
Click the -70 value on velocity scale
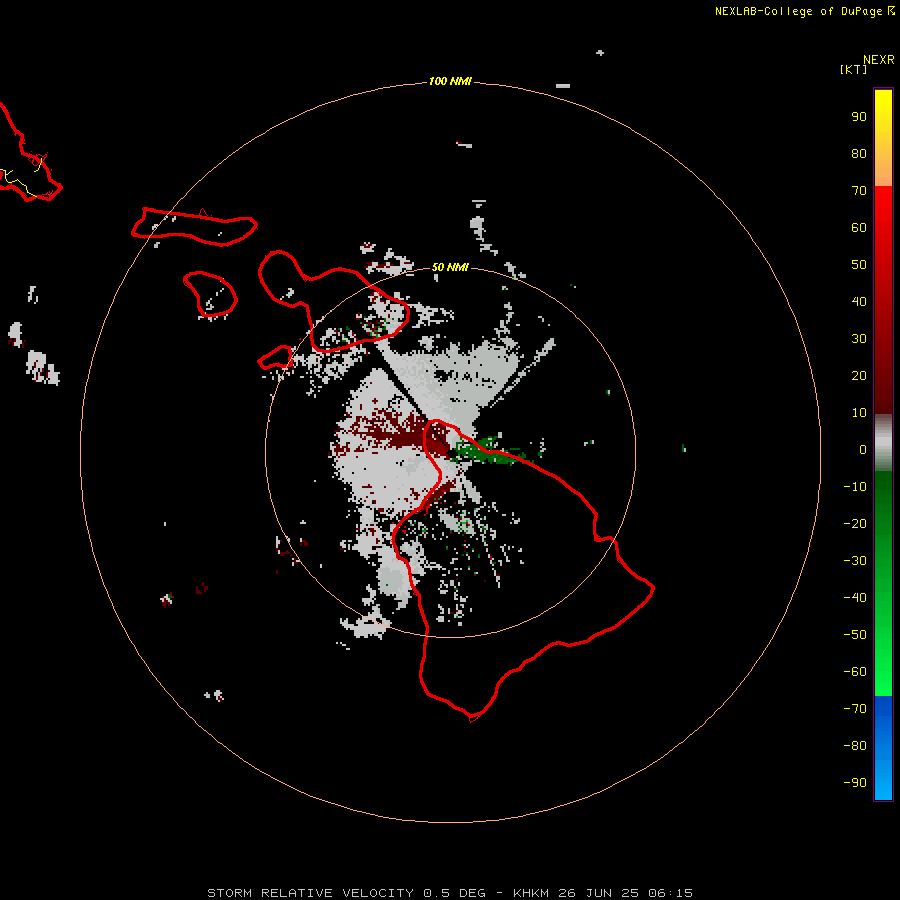(855, 709)
